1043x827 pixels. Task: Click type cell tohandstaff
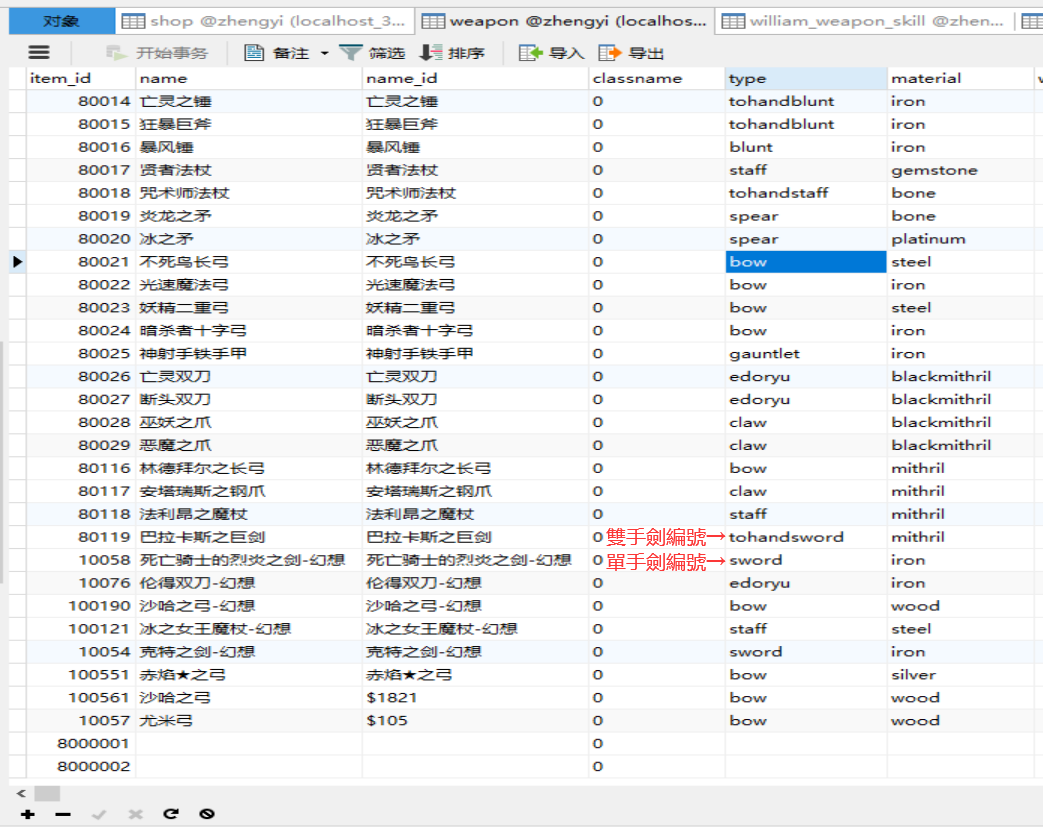tap(806, 193)
